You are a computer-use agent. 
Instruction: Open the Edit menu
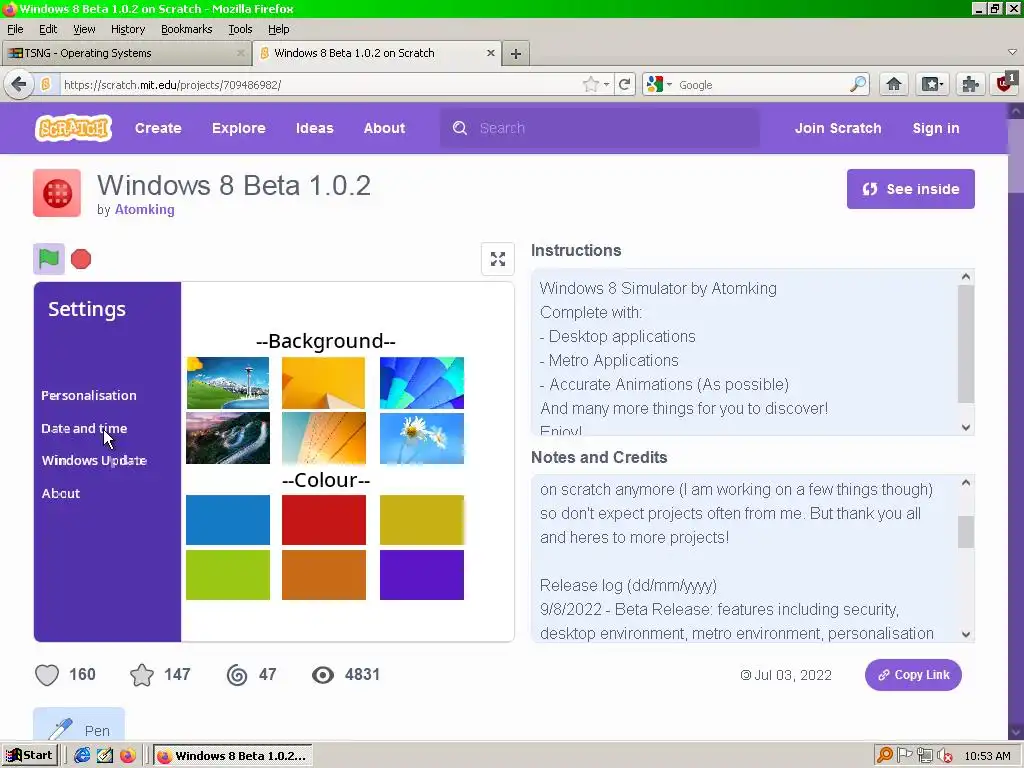[x=48, y=29]
